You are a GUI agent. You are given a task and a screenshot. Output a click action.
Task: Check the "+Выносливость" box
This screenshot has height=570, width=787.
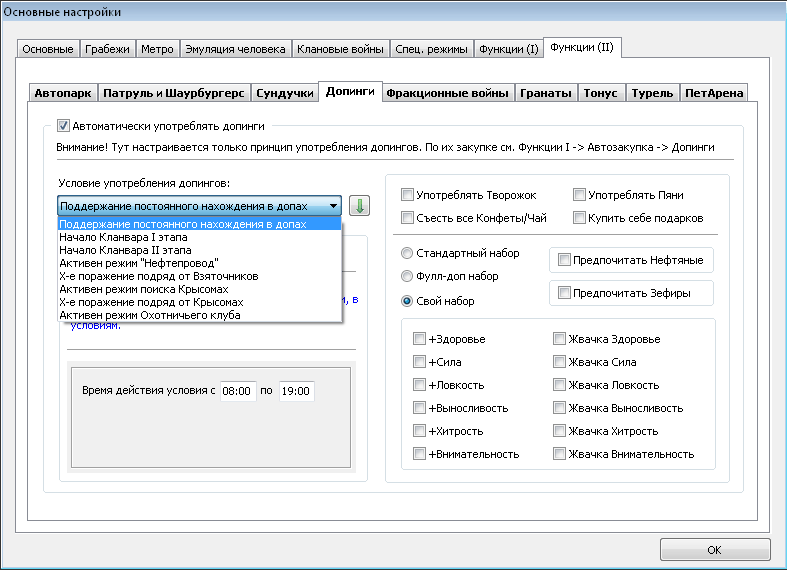click(x=419, y=408)
